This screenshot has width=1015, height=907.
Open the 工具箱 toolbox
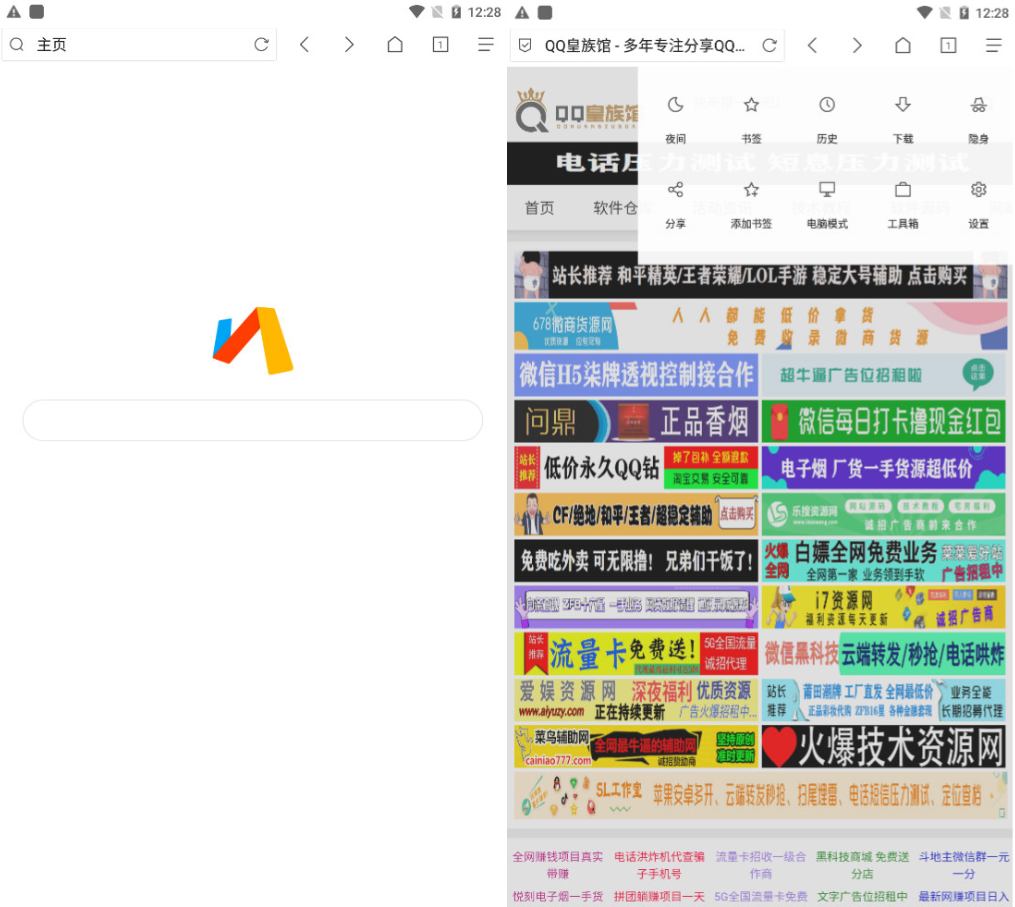tap(902, 198)
